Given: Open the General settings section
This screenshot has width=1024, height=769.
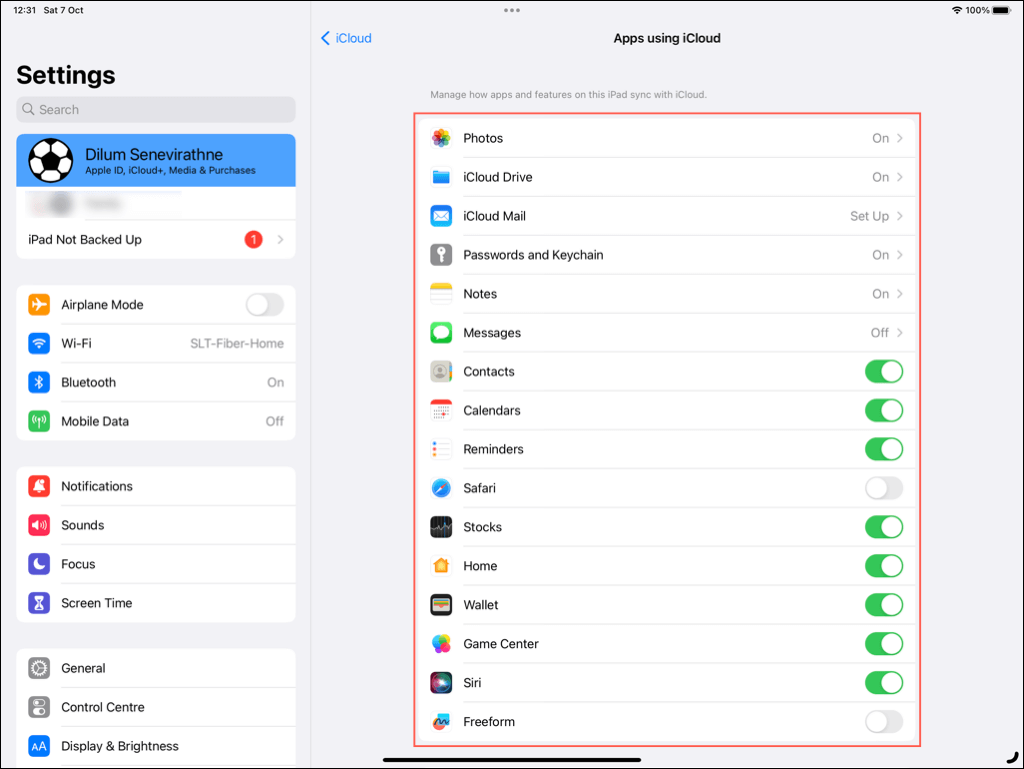Looking at the screenshot, I should pyautogui.click(x=156, y=668).
